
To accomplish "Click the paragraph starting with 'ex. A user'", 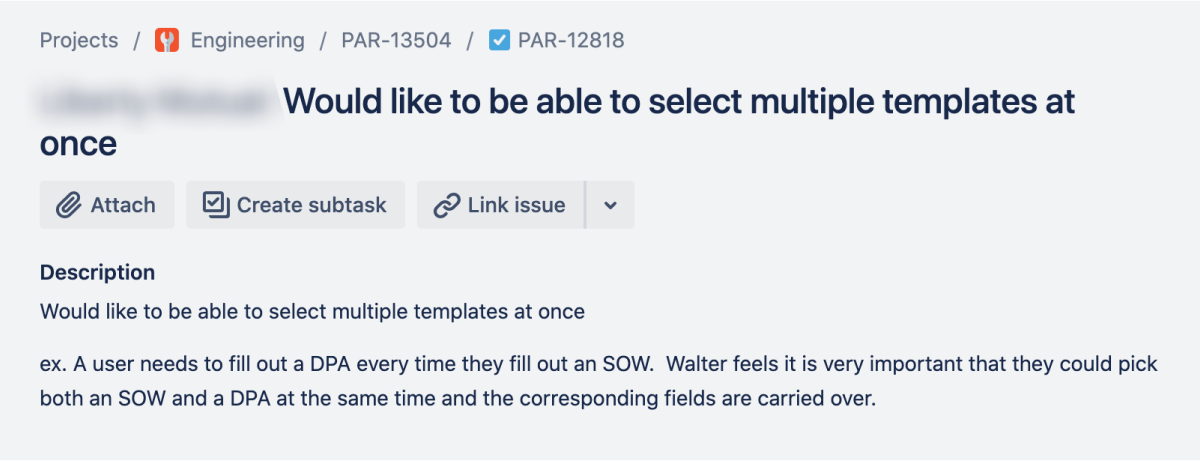I will pyautogui.click(x=598, y=365).
